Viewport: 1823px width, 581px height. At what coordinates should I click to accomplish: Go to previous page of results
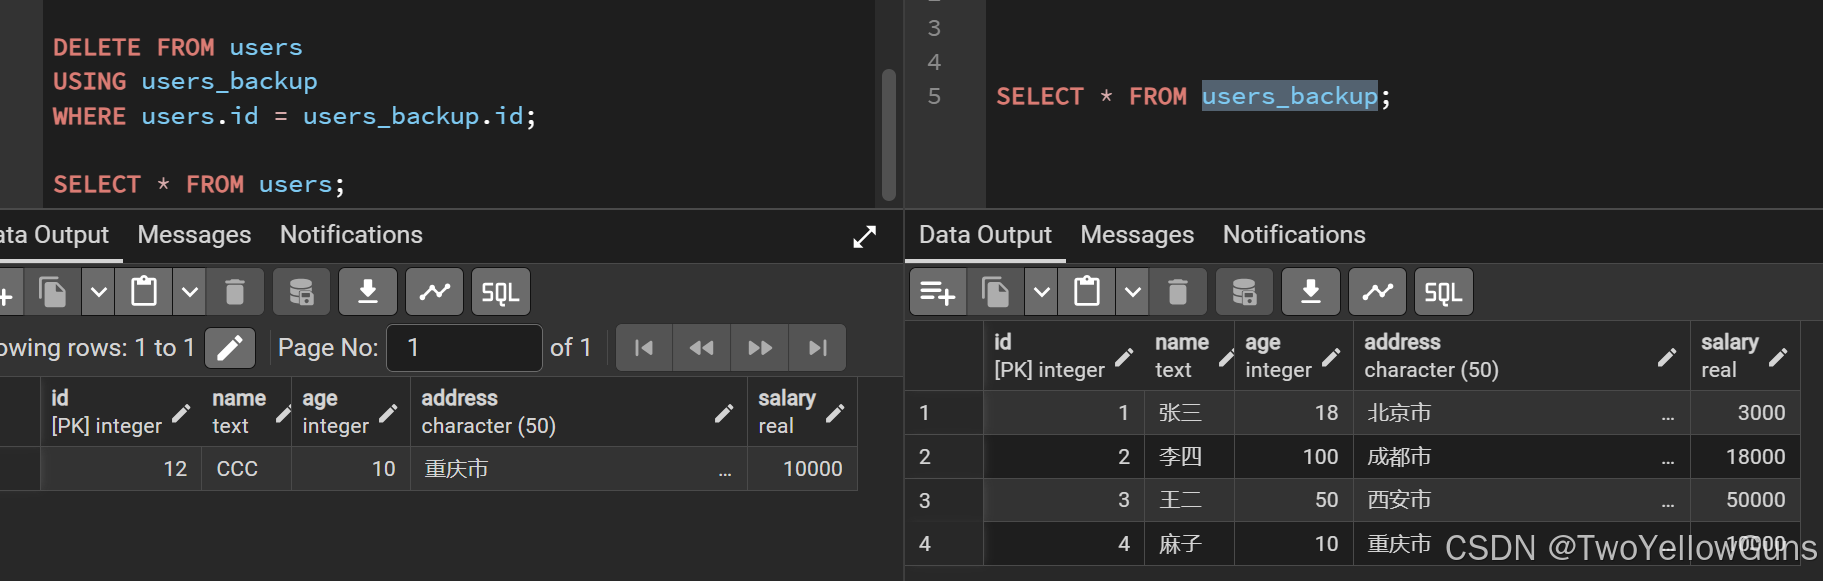point(702,348)
